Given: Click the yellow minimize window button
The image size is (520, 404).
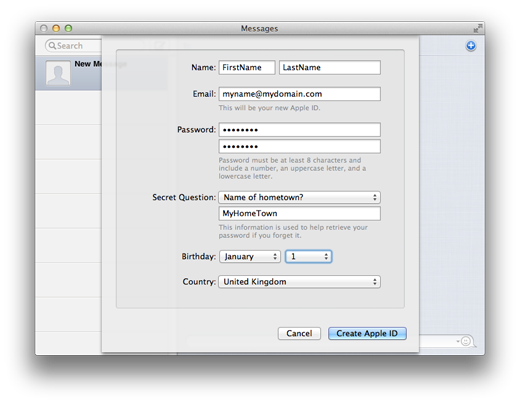Looking at the screenshot, I should click(x=56, y=28).
